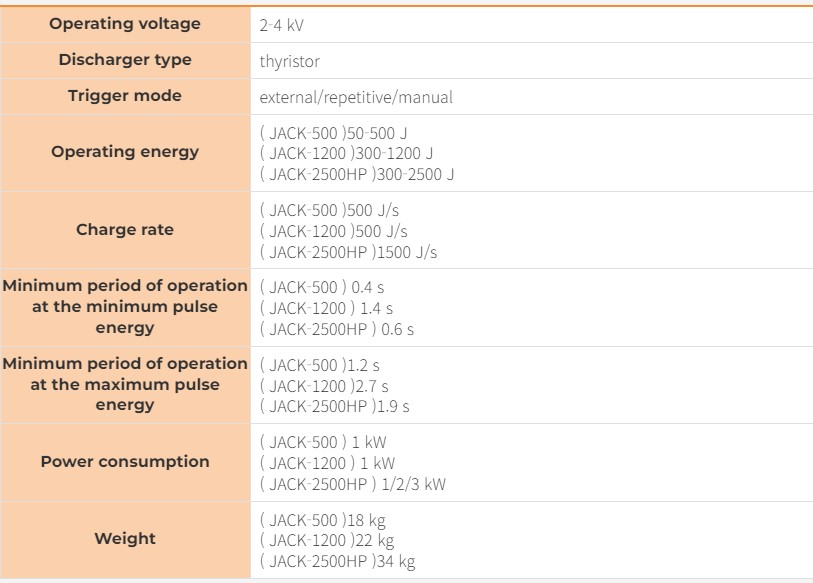Click the Operating voltage header cell

tap(125, 24)
